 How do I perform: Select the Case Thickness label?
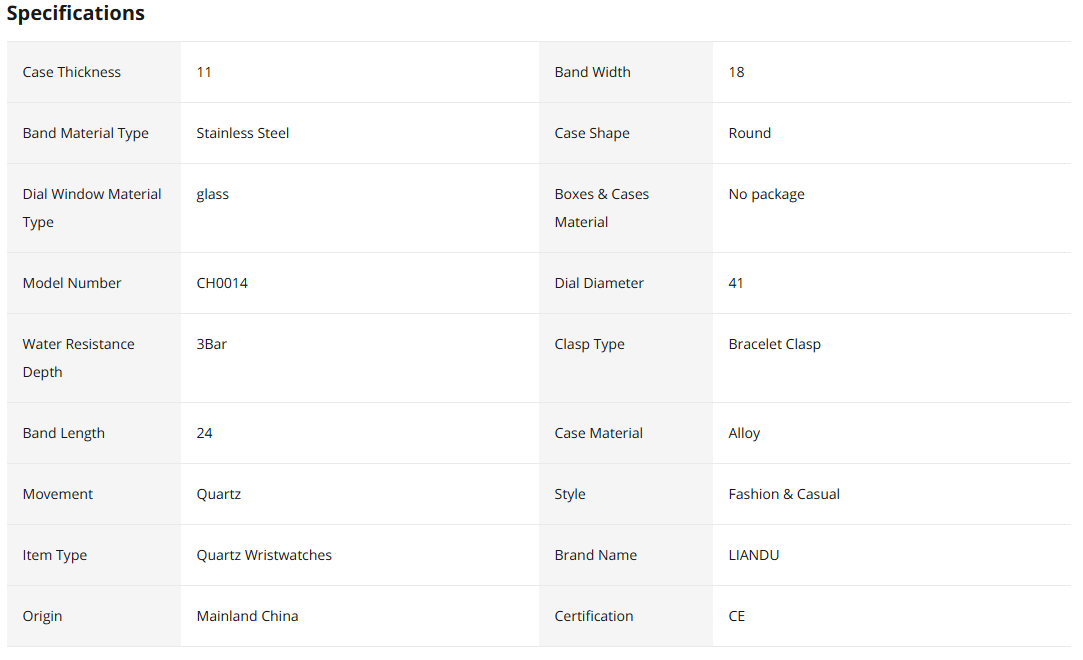click(71, 72)
